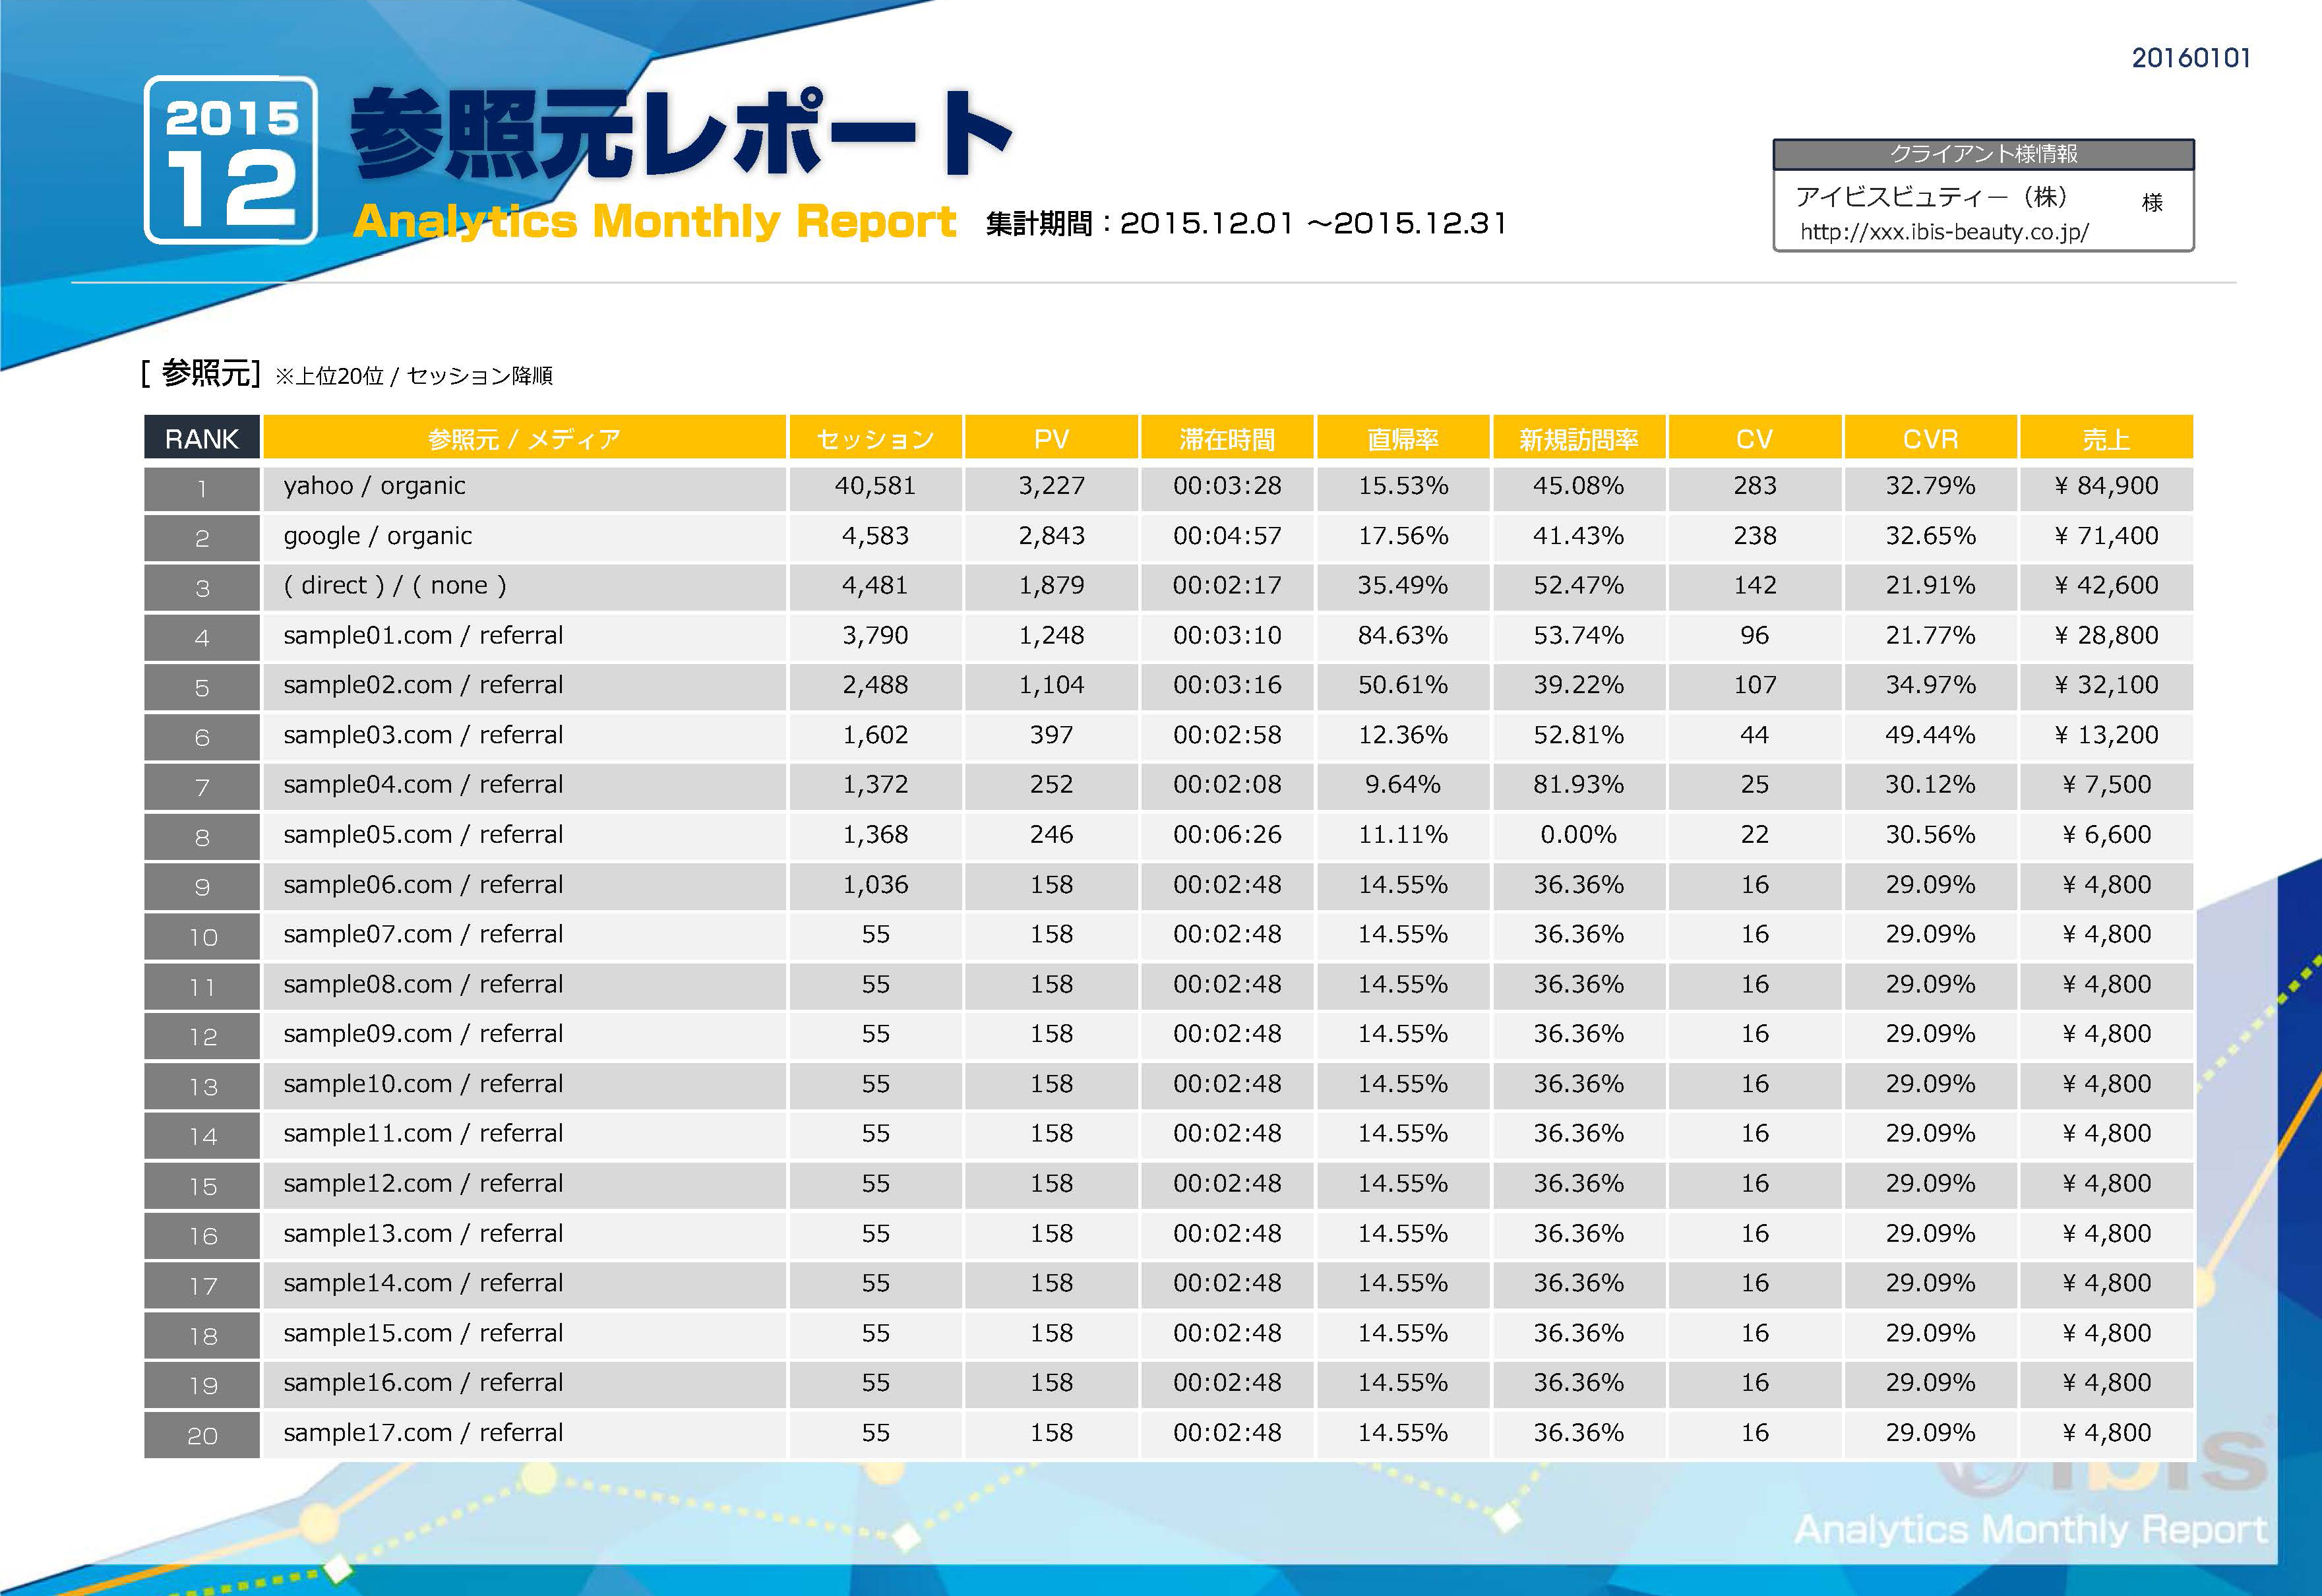
Task: Expand the 新規訪問率 column header
Action: 1578,438
